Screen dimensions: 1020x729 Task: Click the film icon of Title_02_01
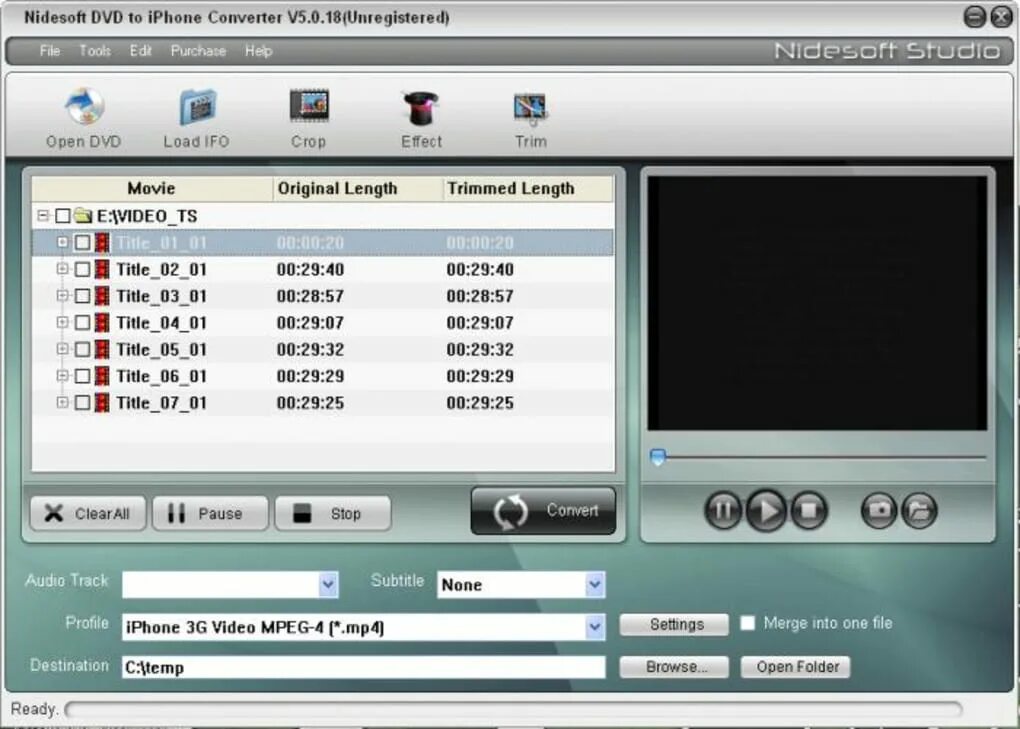[102, 269]
